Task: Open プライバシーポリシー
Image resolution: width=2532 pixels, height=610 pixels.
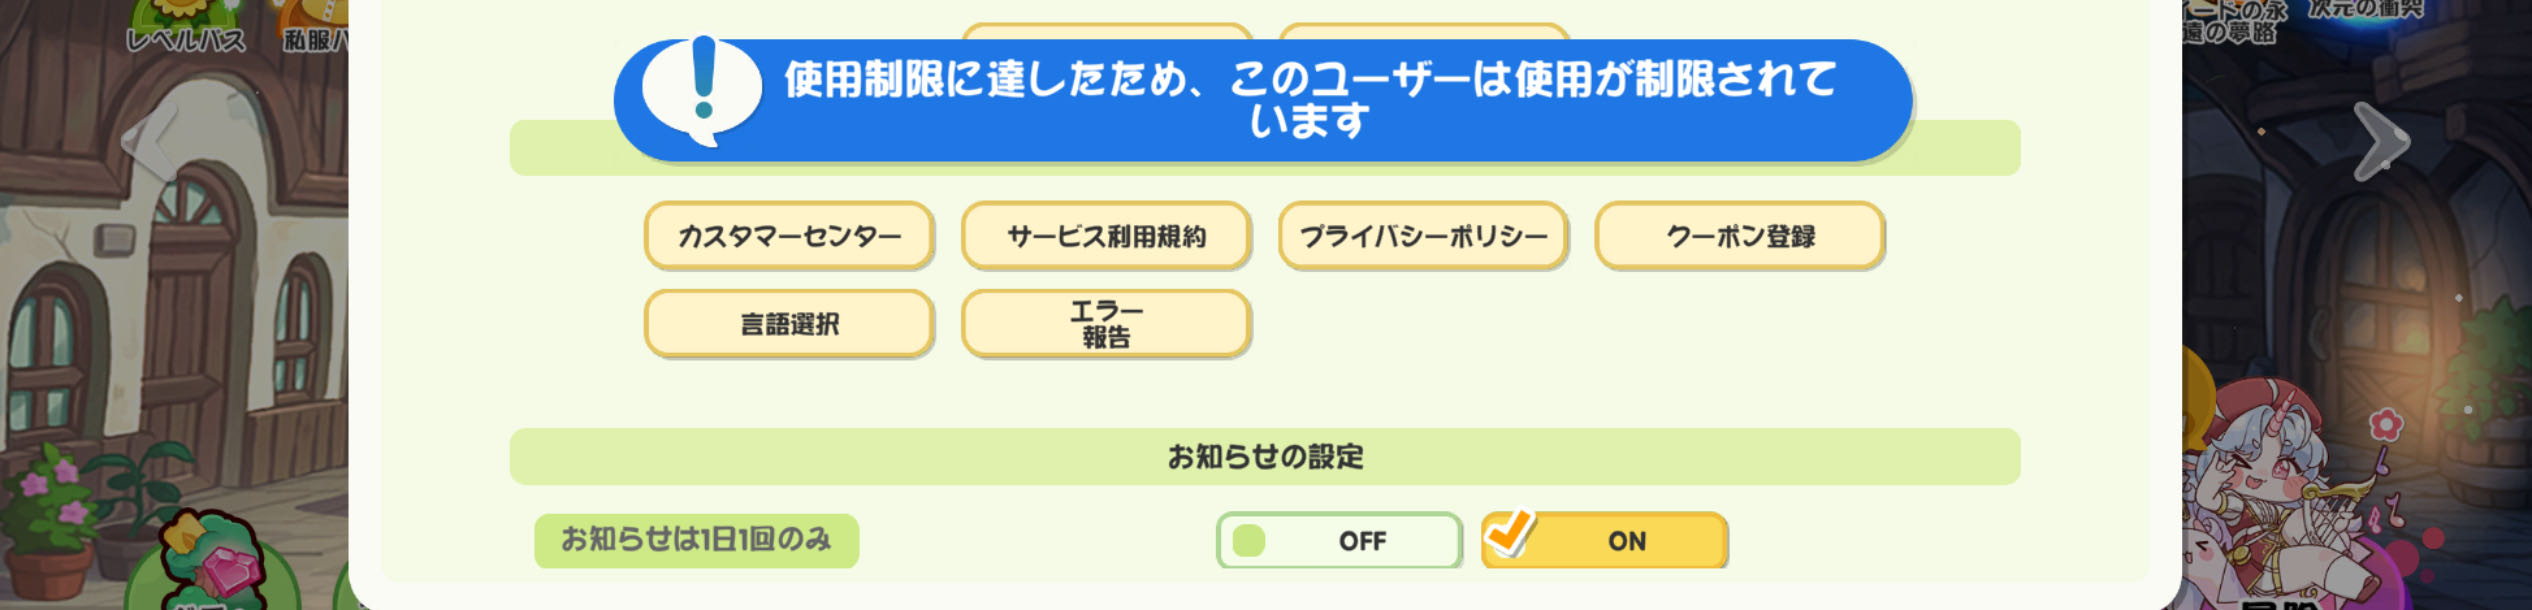Action: (x=1423, y=237)
